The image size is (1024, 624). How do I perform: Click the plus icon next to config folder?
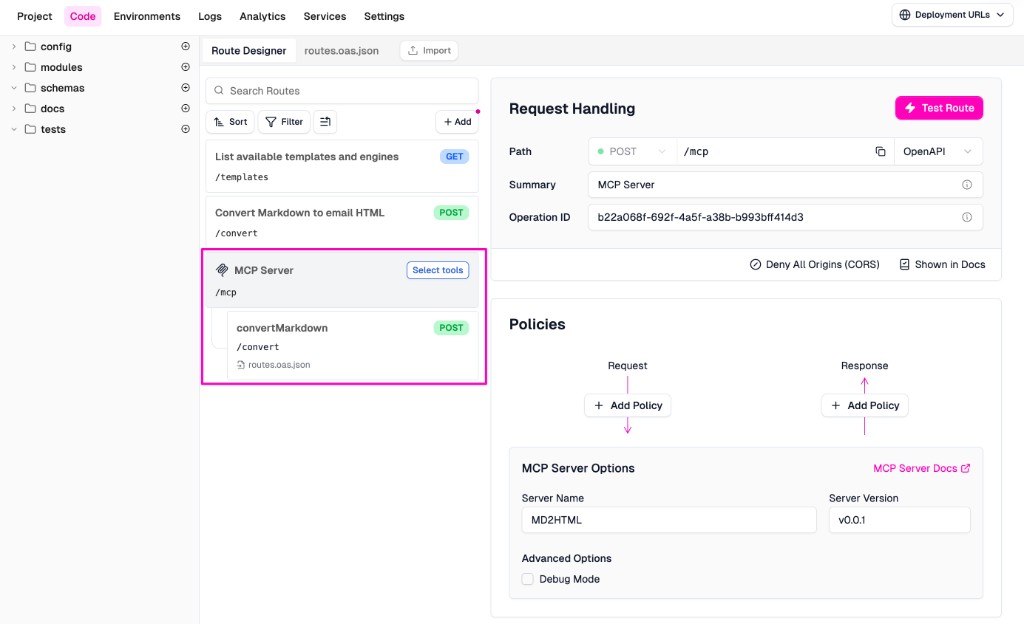(x=185, y=47)
